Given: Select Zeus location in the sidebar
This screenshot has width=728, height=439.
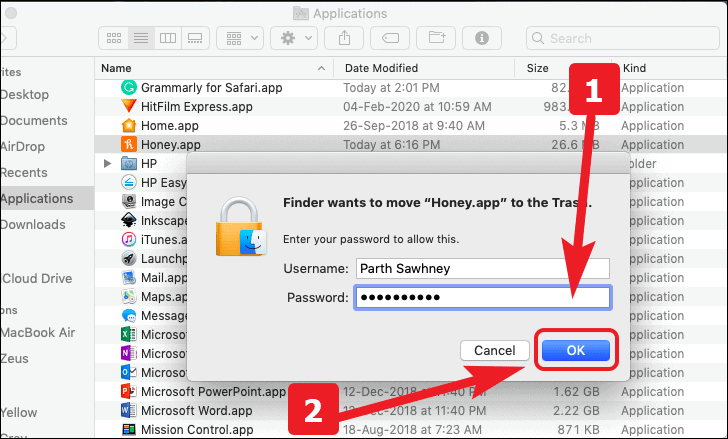Looking at the screenshot, I should [14, 359].
